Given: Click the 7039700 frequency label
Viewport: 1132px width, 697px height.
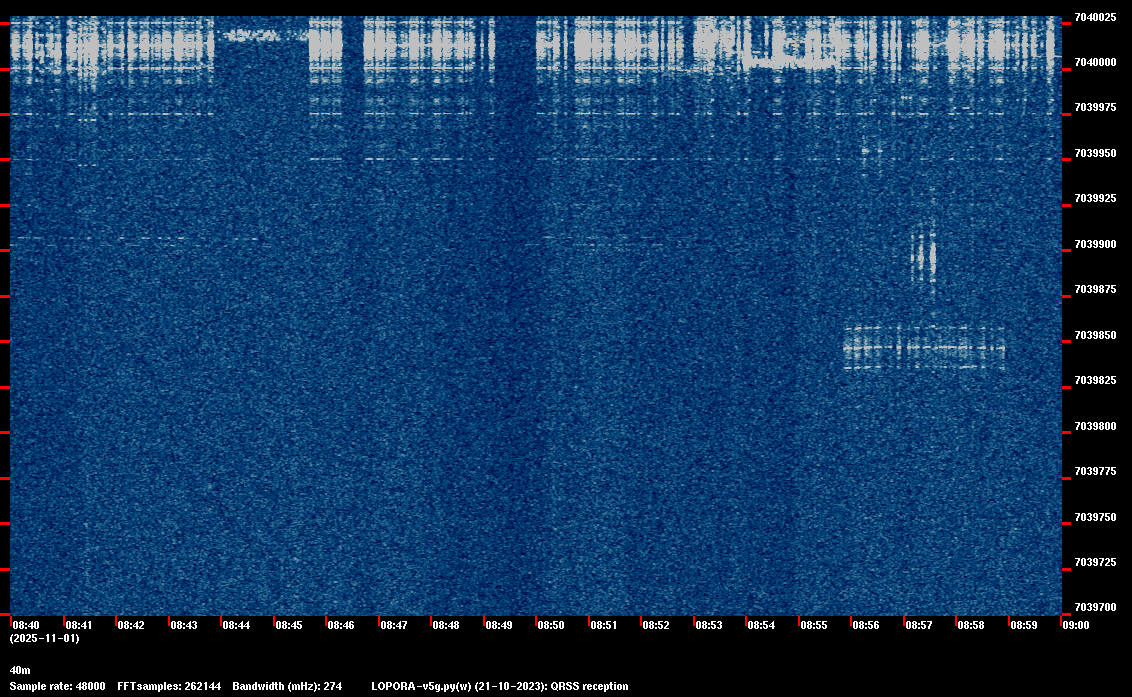Looking at the screenshot, I should pyautogui.click(x=1095, y=607).
